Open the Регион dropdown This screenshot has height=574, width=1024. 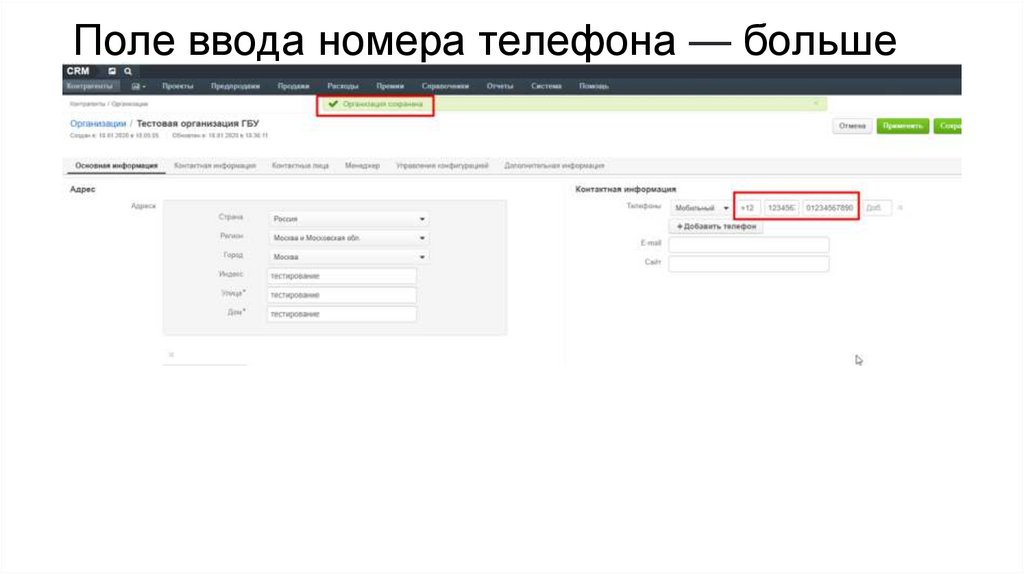click(348, 238)
